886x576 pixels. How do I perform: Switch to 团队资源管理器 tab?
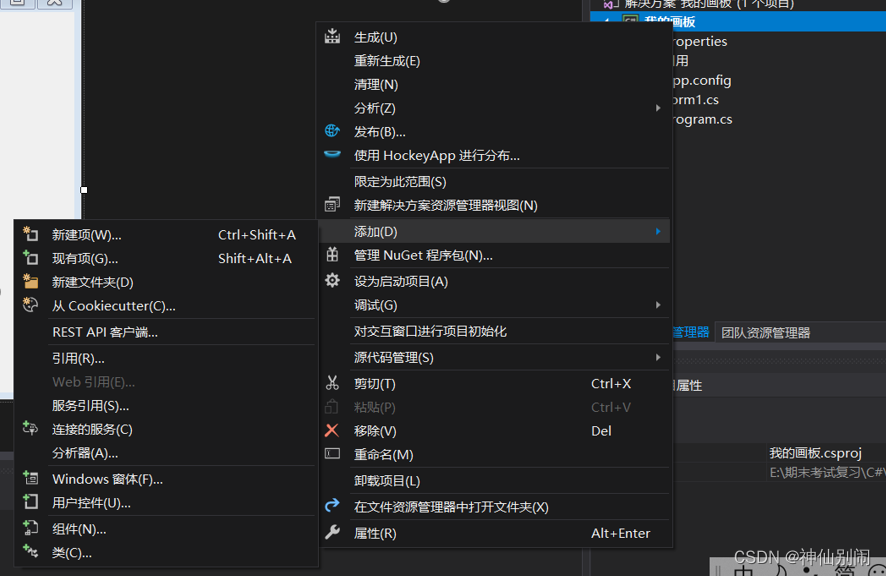coord(765,333)
